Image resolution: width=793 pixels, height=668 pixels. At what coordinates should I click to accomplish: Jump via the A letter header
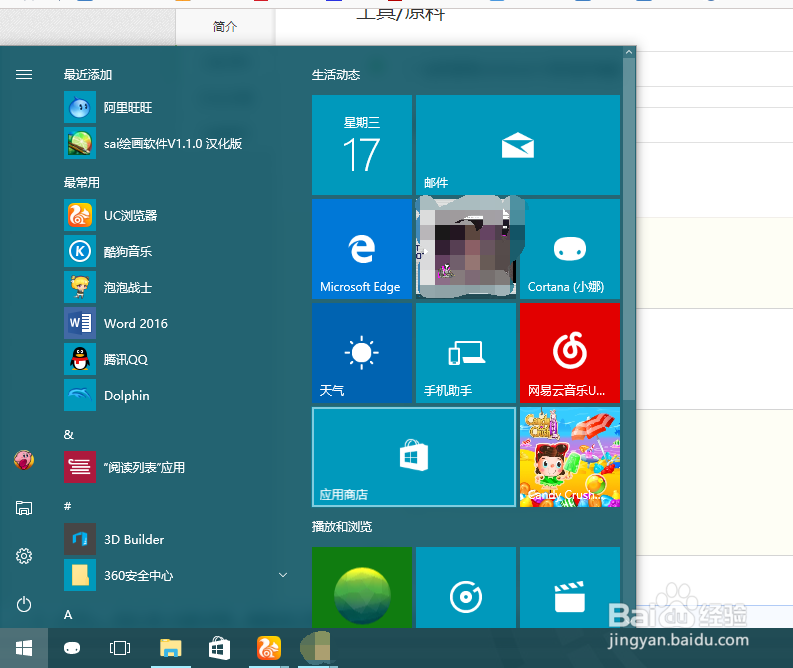pyautogui.click(x=68, y=614)
